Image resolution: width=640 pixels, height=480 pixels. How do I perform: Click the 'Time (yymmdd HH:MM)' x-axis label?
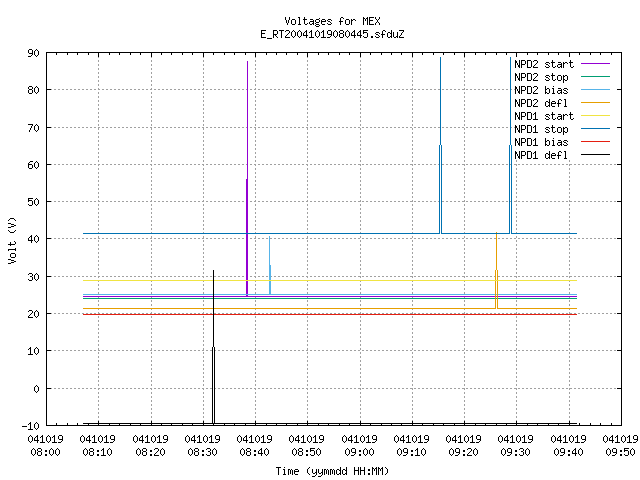[x=332, y=471]
